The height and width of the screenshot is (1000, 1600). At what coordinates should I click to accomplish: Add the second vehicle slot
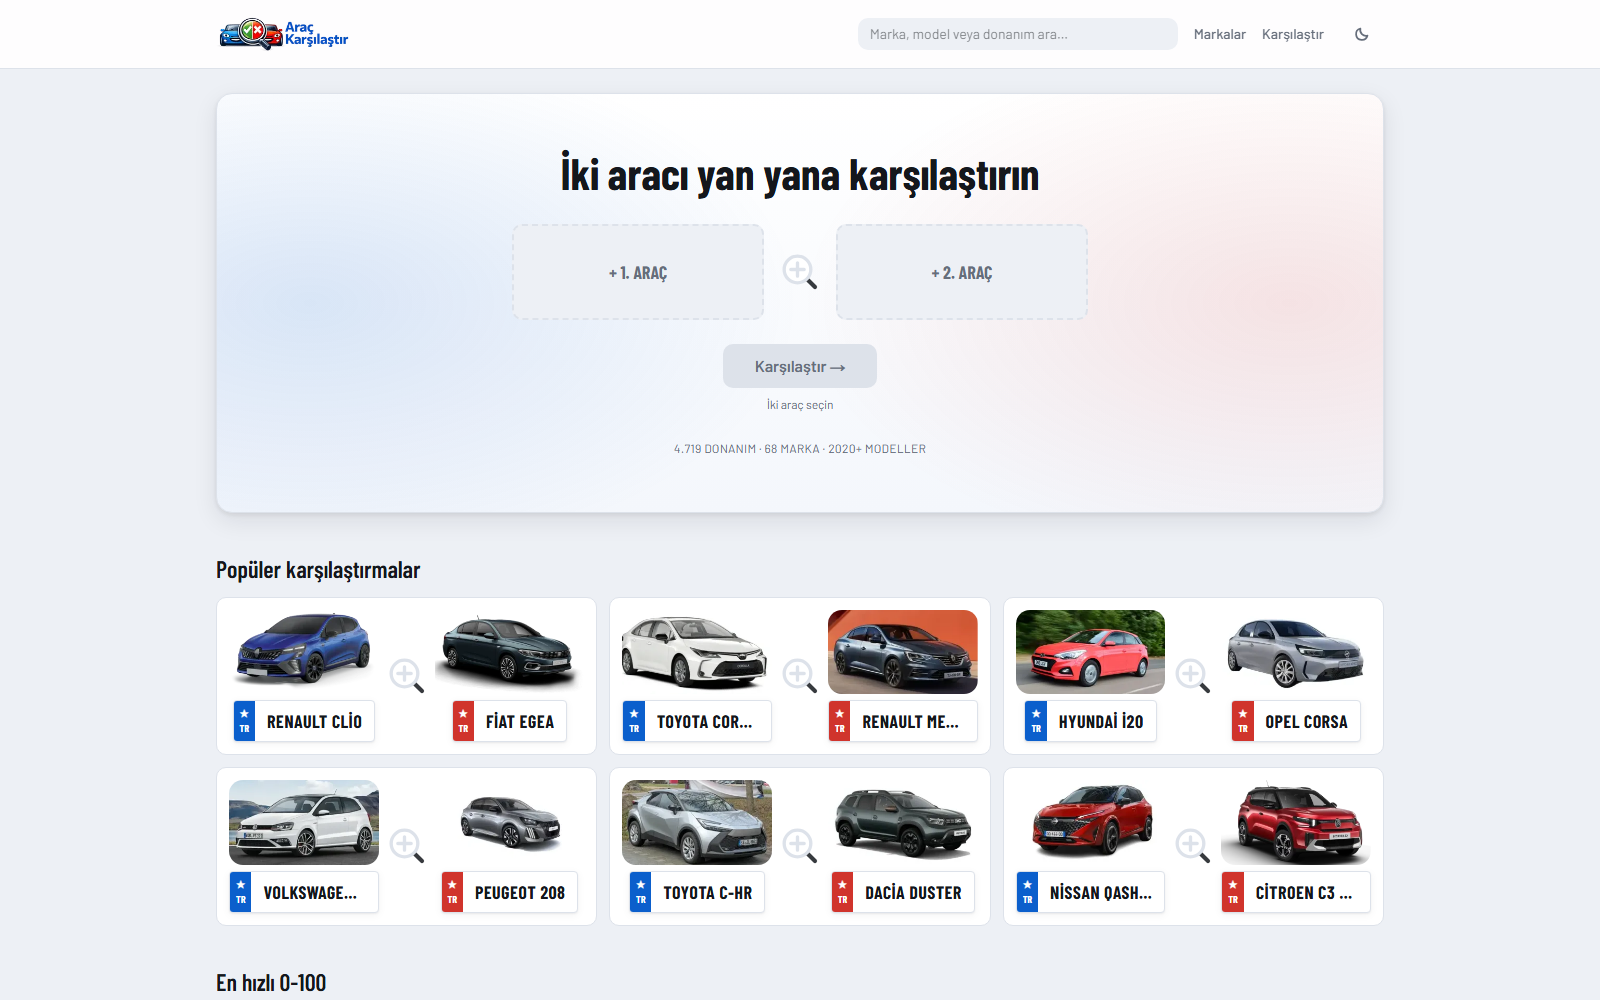pos(961,272)
